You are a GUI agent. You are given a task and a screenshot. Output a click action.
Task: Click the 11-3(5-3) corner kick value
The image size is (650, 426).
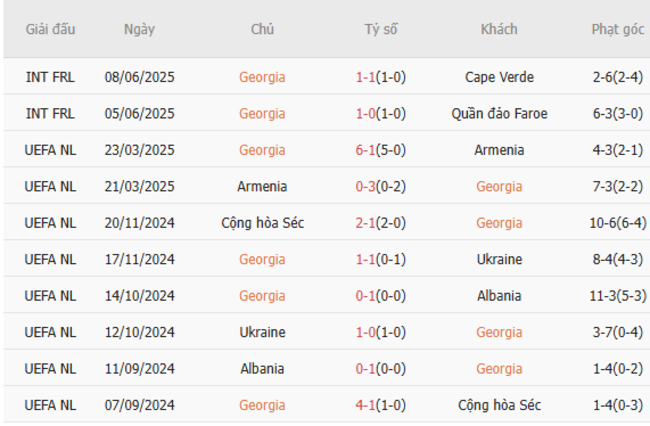point(617,296)
